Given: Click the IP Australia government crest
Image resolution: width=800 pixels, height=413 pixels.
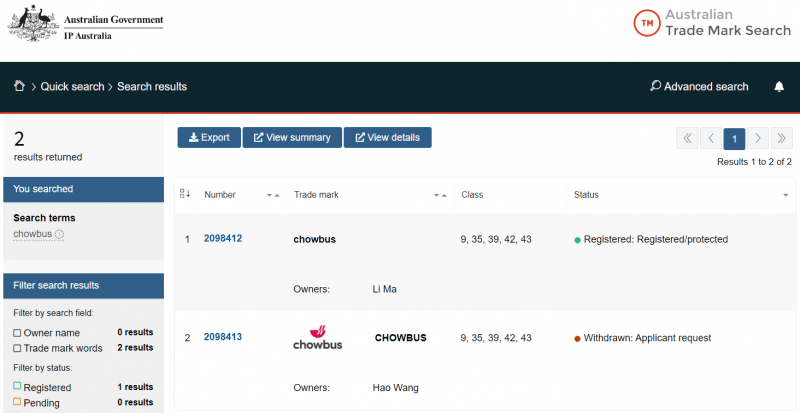Looking at the screenshot, I should point(33,23).
